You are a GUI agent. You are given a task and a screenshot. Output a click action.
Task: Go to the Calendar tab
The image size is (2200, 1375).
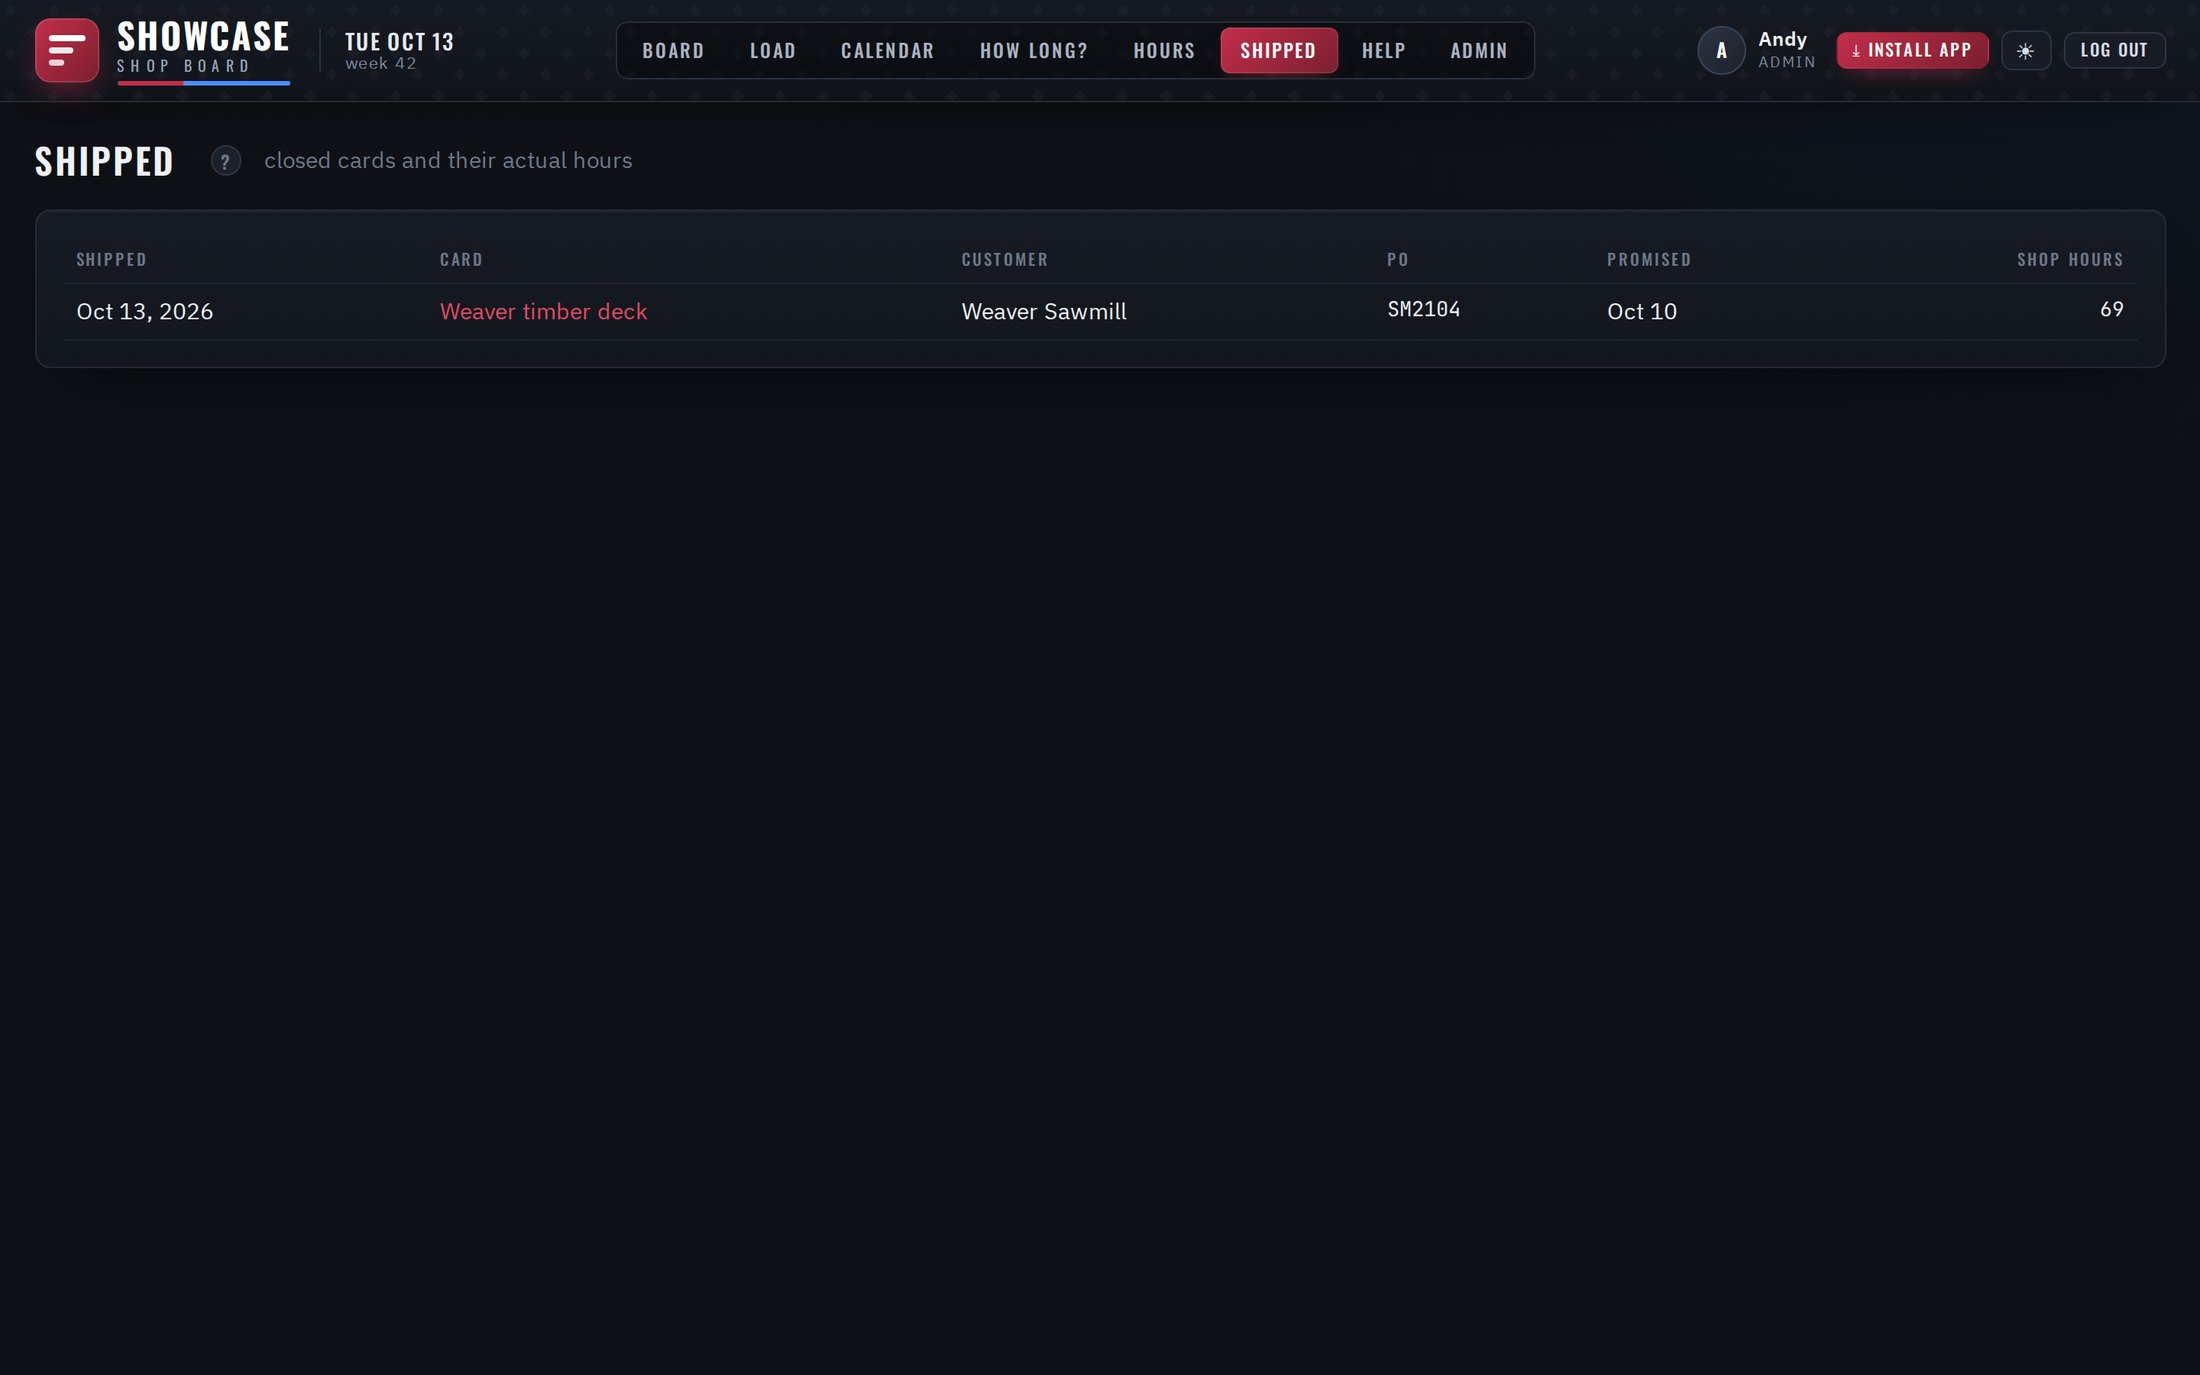887,50
